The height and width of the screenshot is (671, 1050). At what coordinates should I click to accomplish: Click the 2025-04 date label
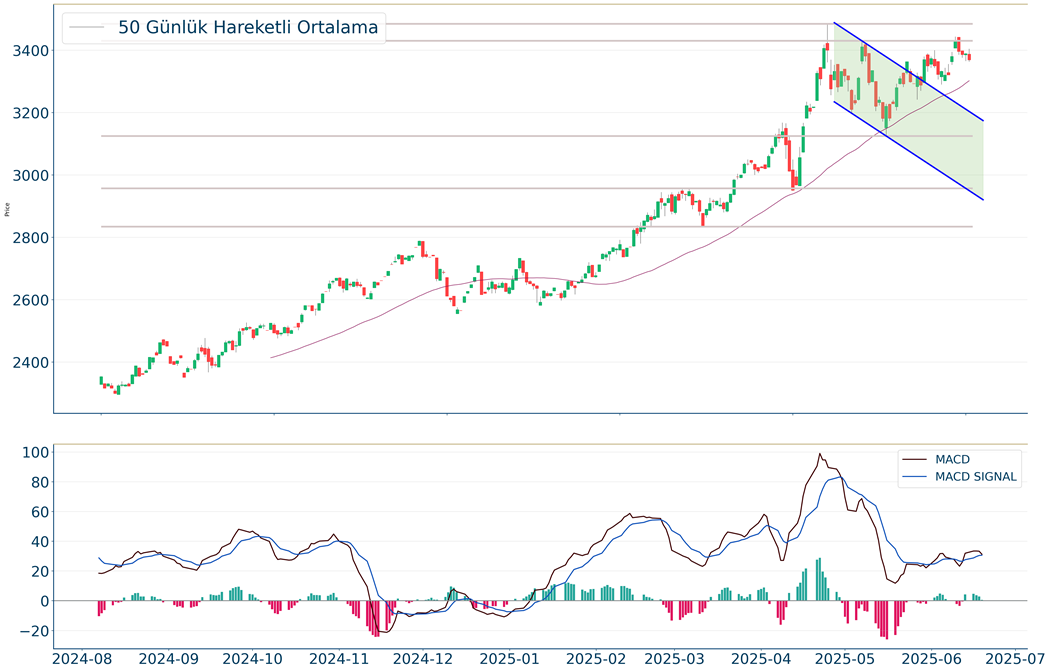(x=763, y=658)
